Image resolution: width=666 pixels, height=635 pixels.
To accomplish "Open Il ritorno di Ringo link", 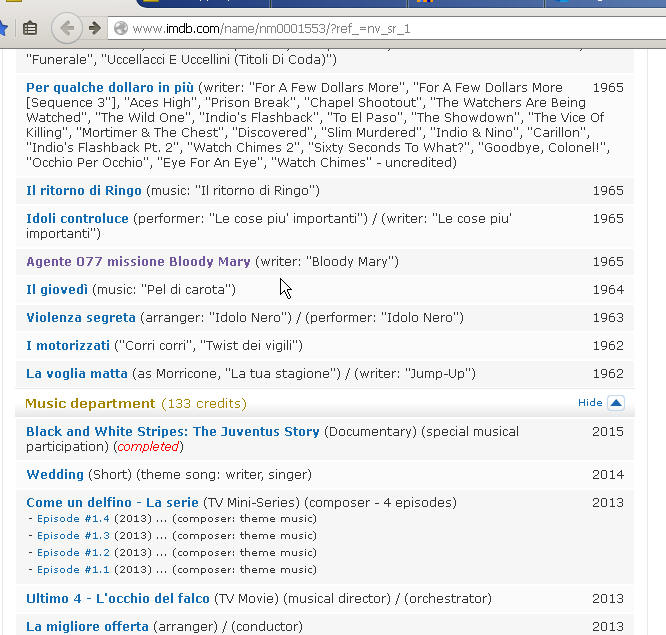I will click(x=84, y=190).
